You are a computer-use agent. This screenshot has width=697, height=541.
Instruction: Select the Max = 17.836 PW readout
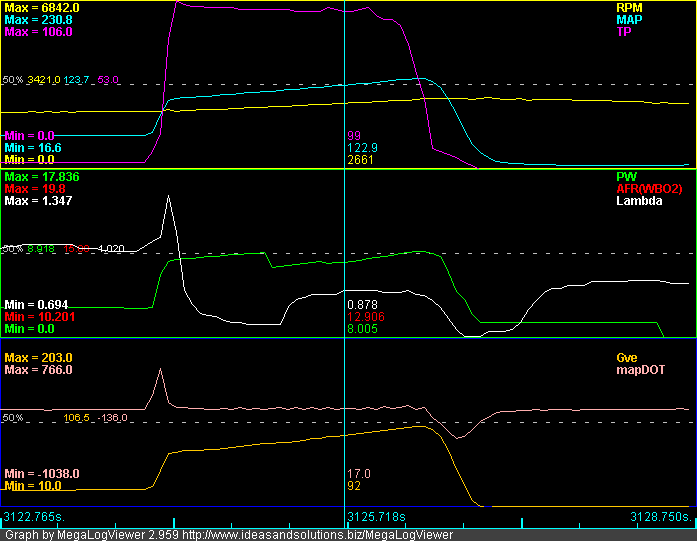pyautogui.click(x=42, y=176)
